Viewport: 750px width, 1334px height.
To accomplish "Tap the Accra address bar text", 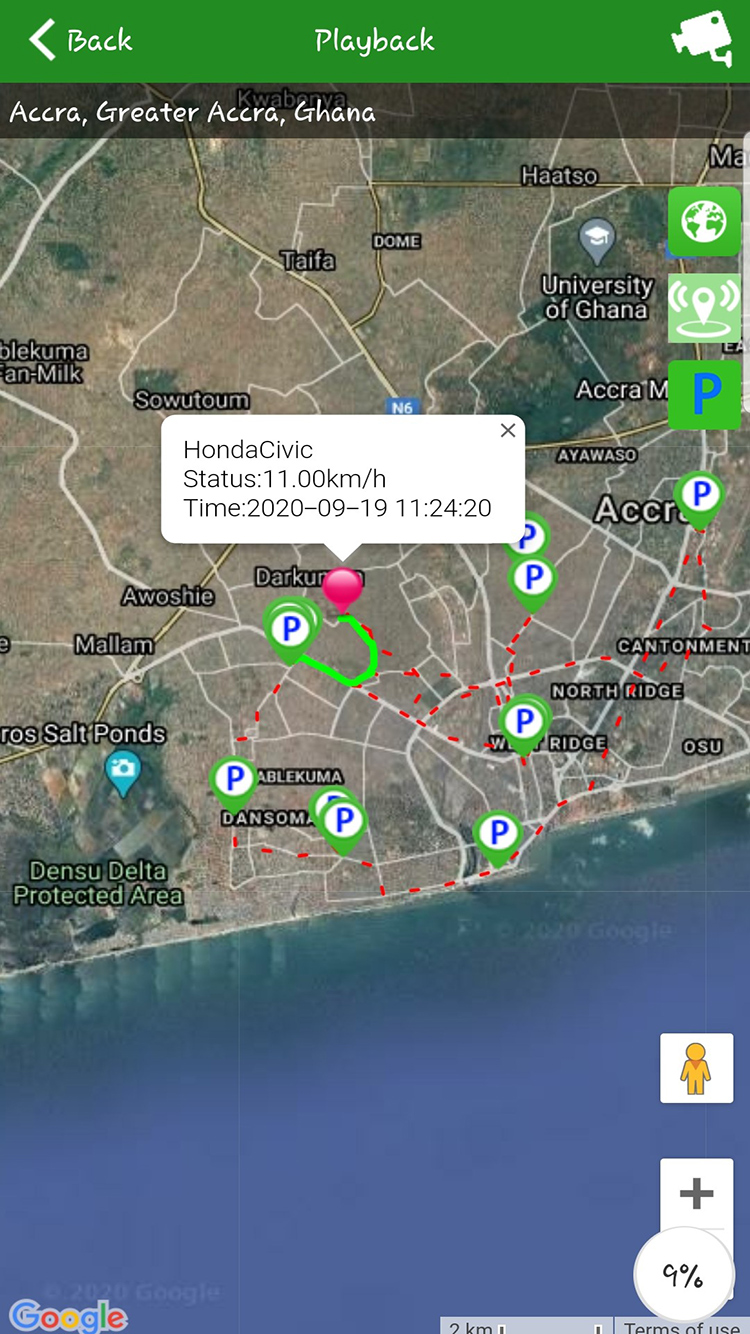I will click(193, 111).
